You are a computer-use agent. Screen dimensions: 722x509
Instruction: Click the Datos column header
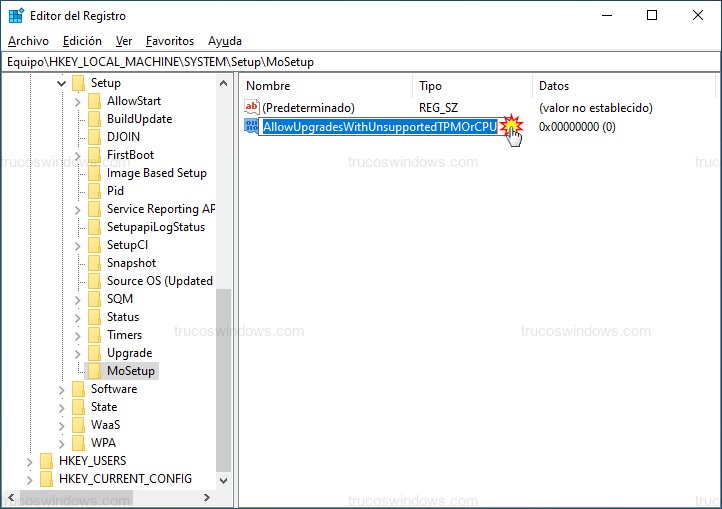[x=623, y=86]
